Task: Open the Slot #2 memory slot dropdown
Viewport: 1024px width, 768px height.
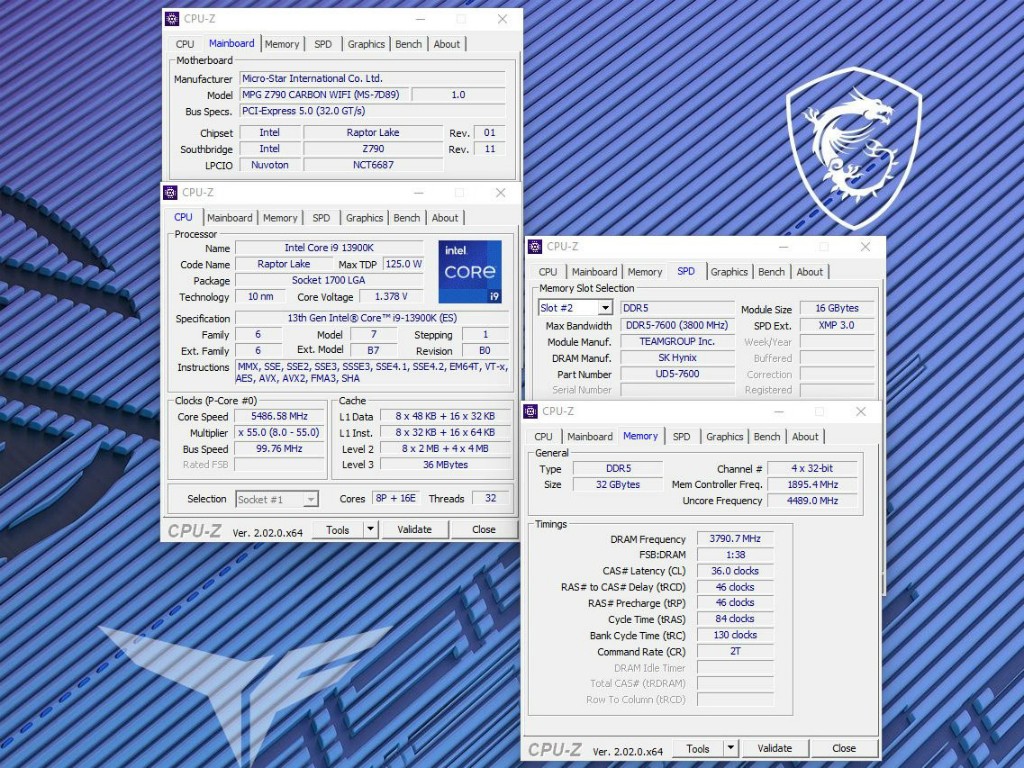Action: pyautogui.click(x=605, y=309)
